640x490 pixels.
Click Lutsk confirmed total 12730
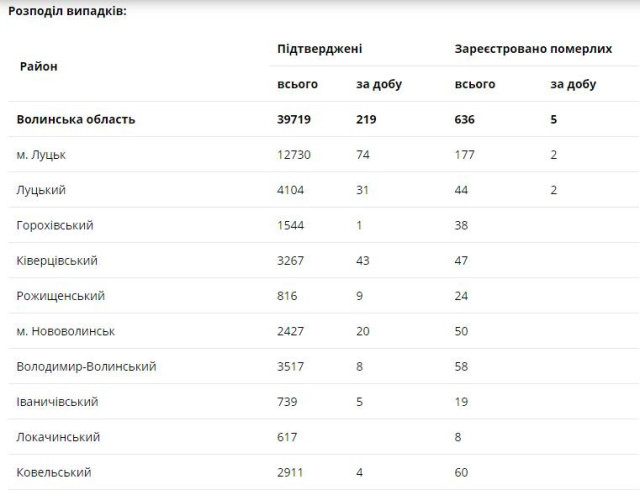pyautogui.click(x=296, y=155)
